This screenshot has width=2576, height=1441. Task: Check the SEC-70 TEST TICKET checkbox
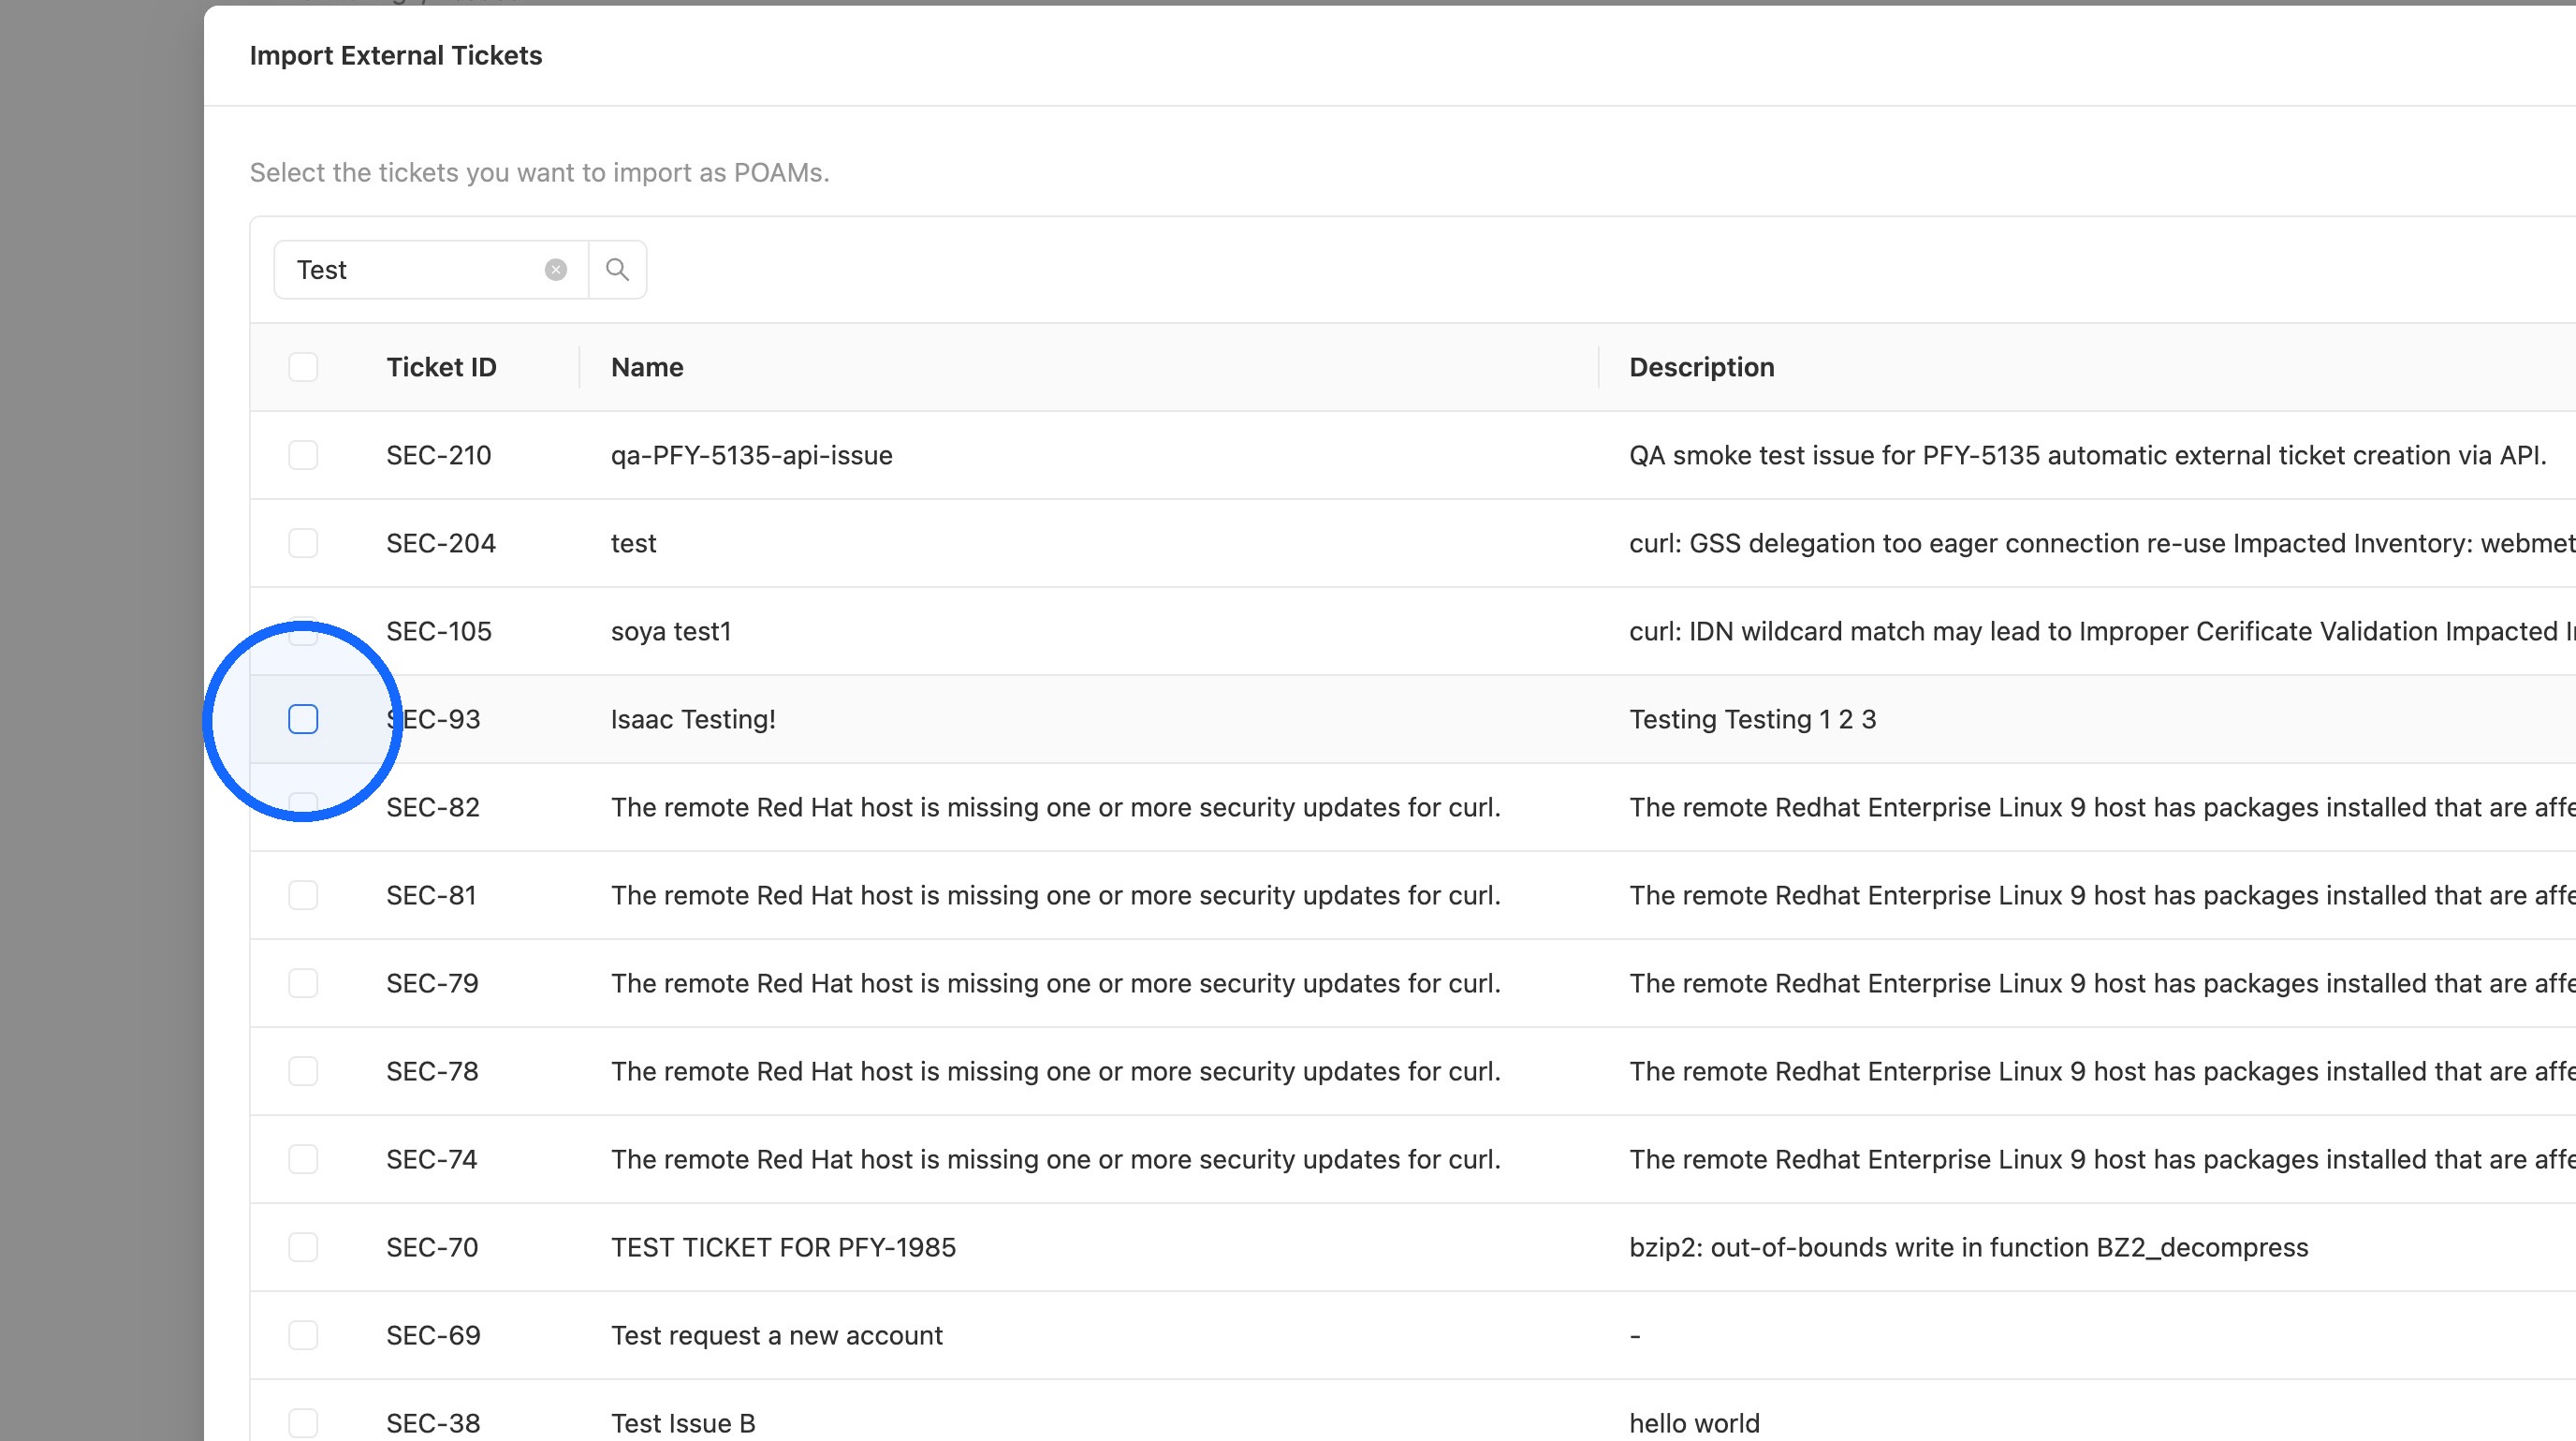point(303,1247)
